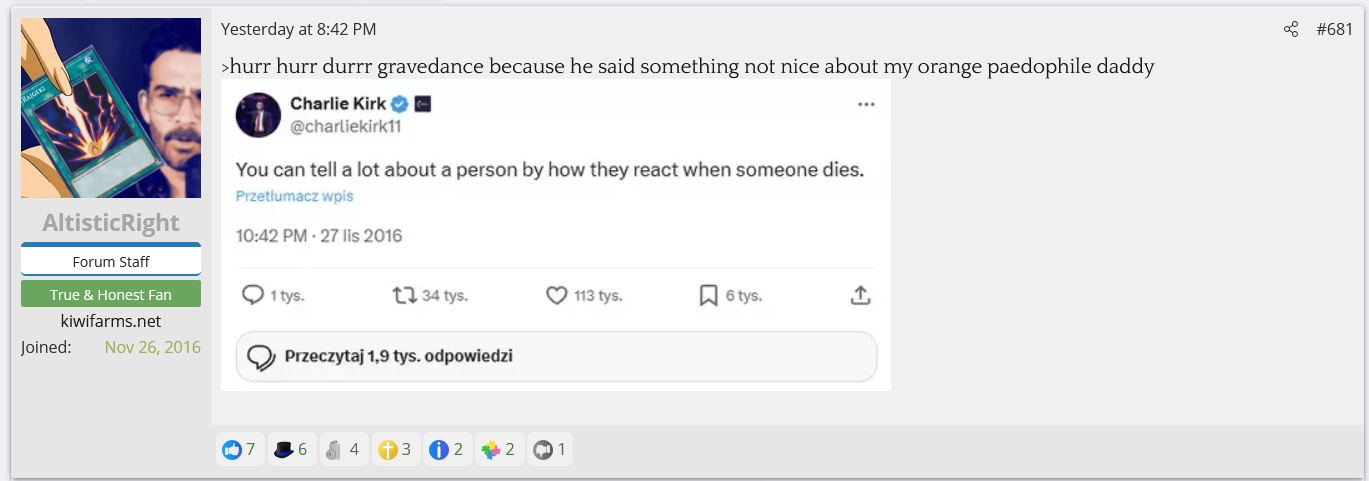Open the AltisticRight user profile name
1369x481 pixels.
click(111, 222)
